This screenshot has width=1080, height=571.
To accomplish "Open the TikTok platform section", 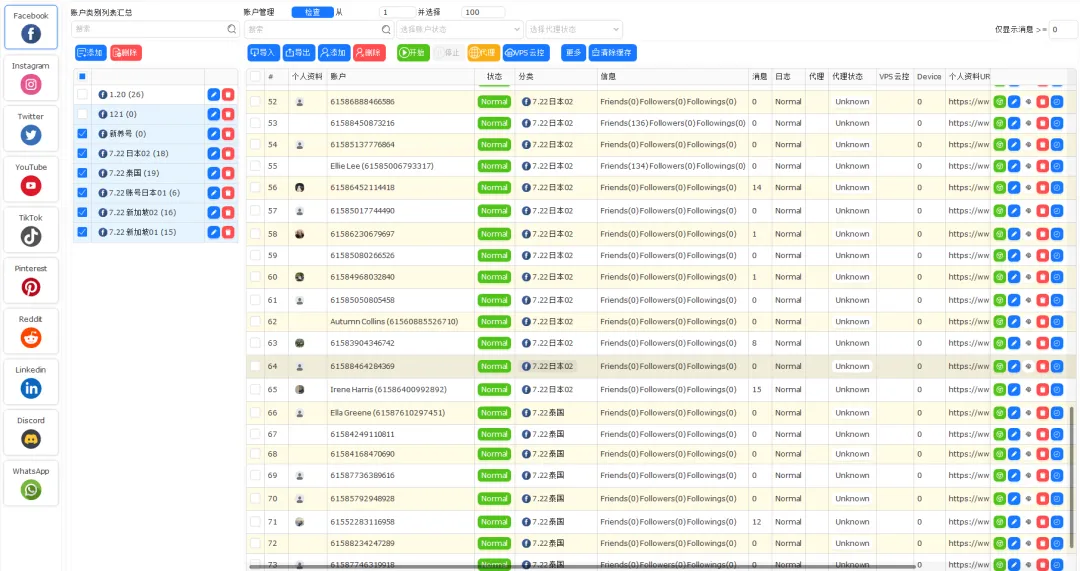I will [x=31, y=230].
